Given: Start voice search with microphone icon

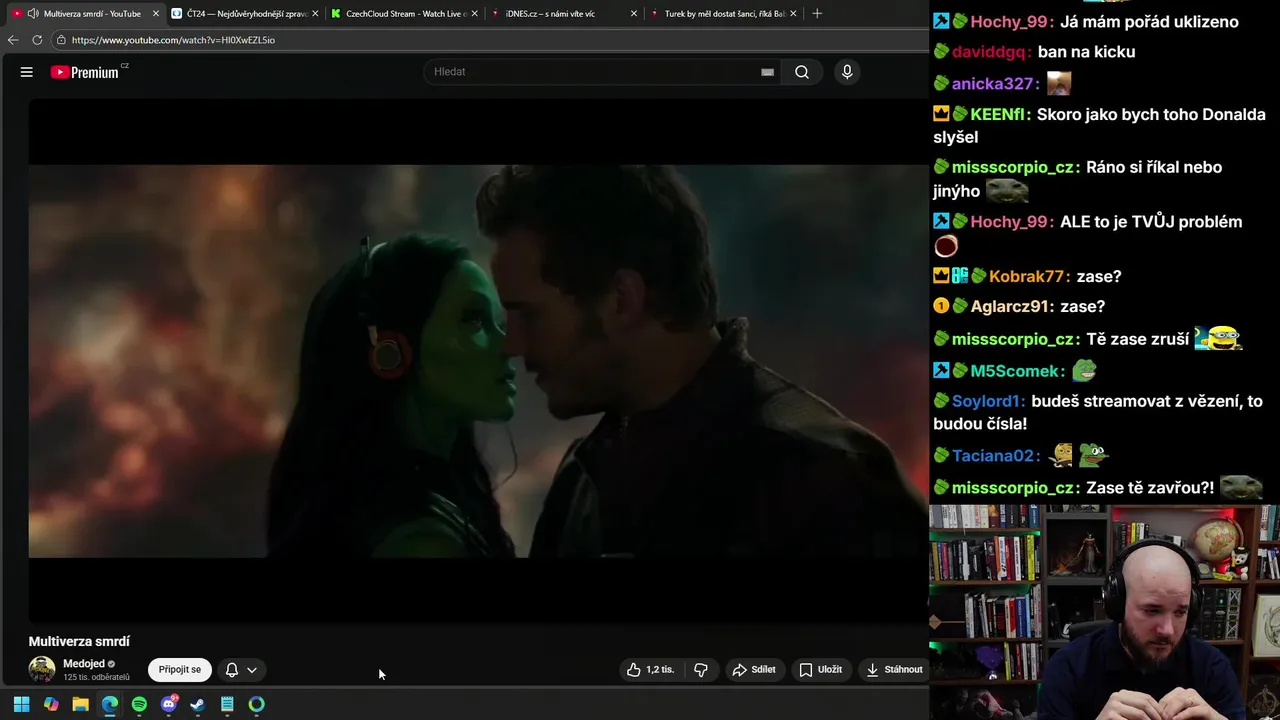Looking at the screenshot, I should [x=847, y=72].
